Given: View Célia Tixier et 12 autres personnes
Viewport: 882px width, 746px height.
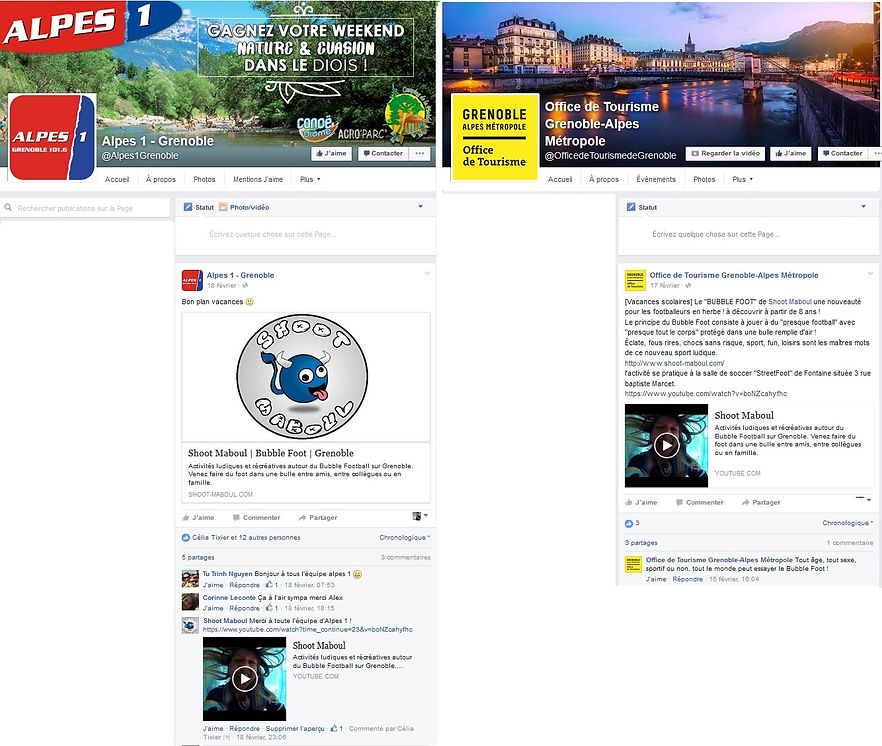Looking at the screenshot, I should coord(246,537).
